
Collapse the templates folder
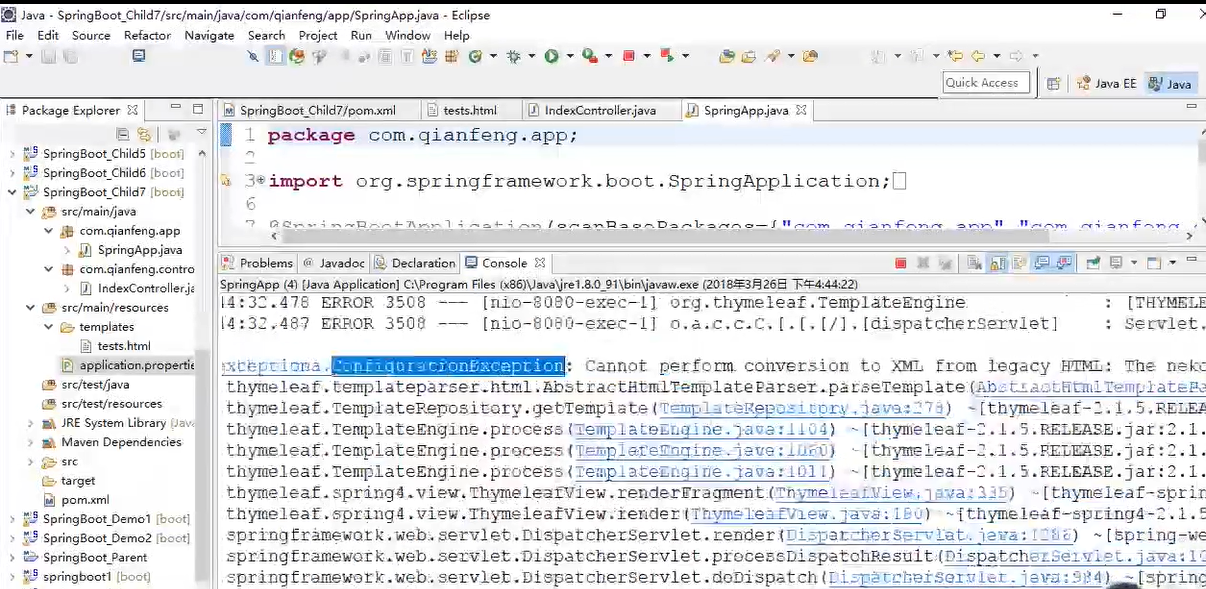point(48,327)
